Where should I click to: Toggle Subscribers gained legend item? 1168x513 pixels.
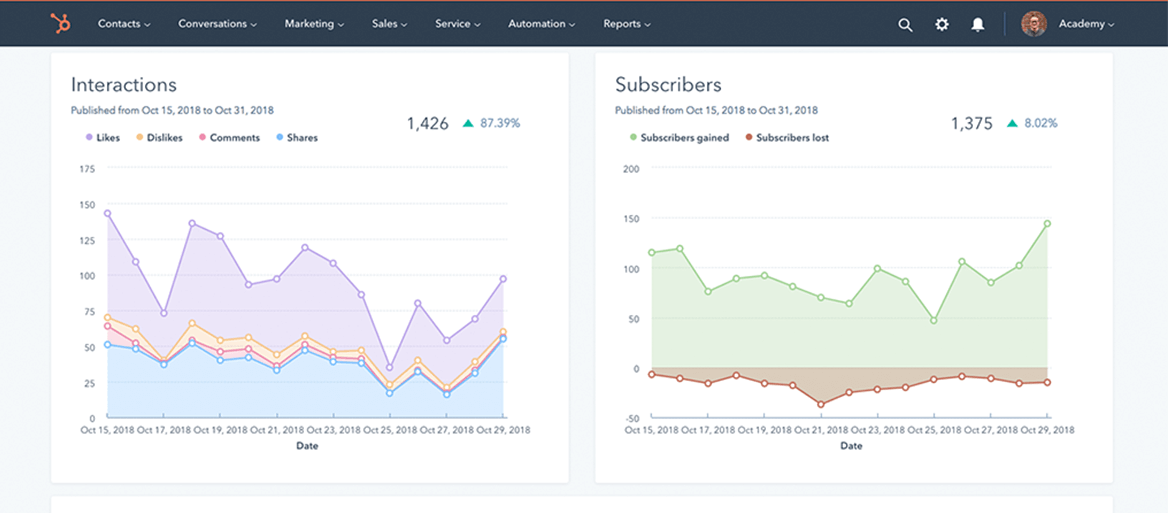[679, 138]
